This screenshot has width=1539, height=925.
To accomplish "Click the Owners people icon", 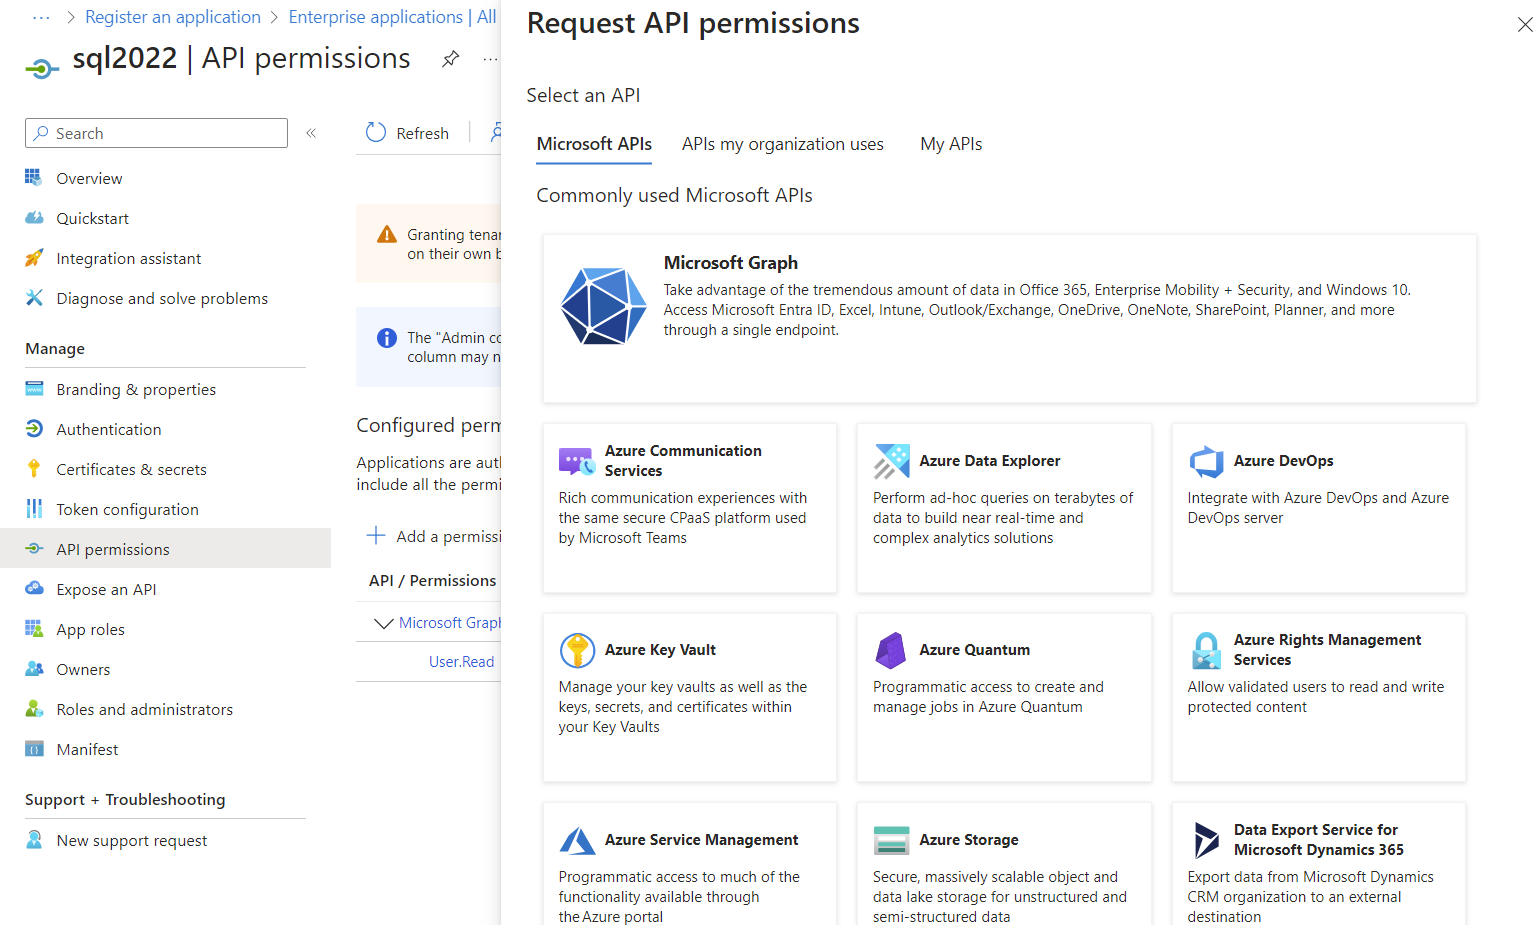I will click(x=34, y=668).
